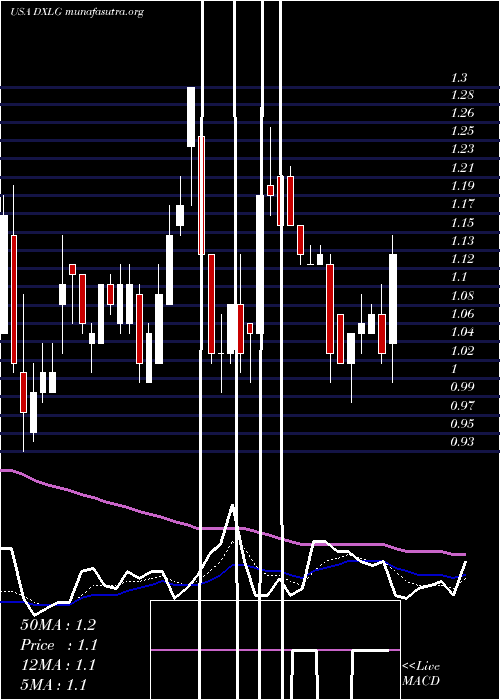500x700 pixels.
Task: Click the tallest white candlestick near 1.28
Action: click(191, 117)
